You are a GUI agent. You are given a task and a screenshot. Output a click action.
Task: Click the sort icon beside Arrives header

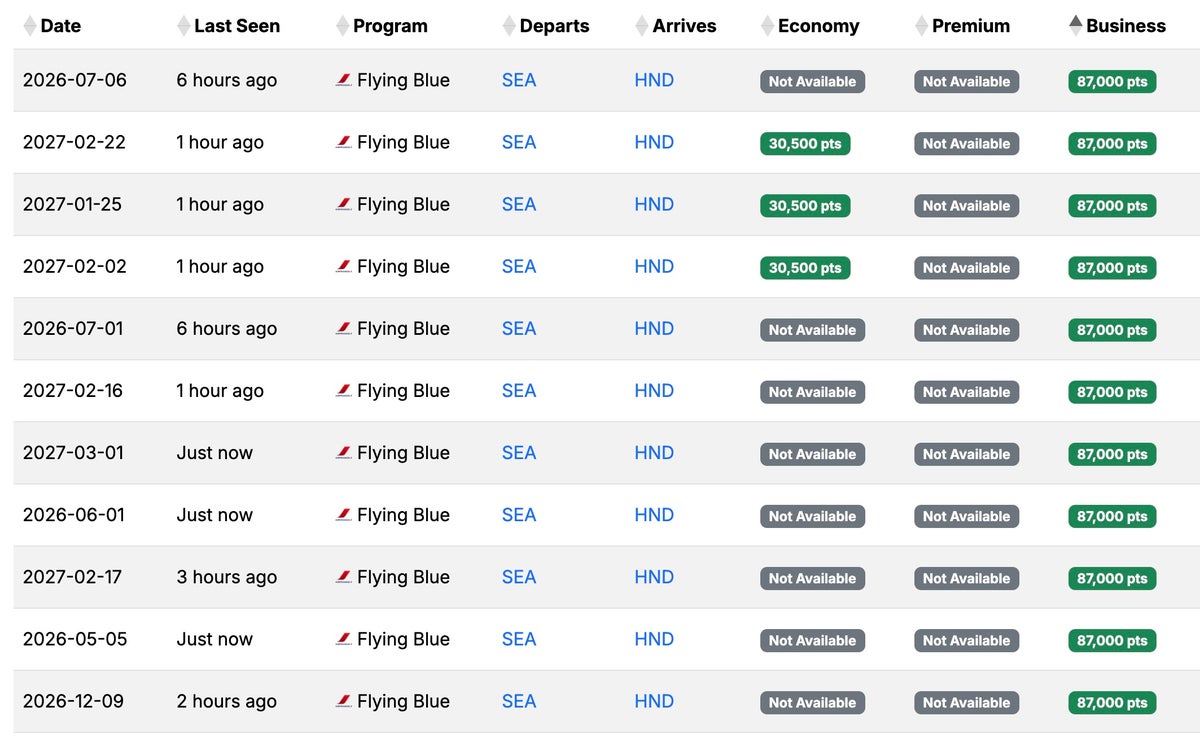[x=642, y=26]
